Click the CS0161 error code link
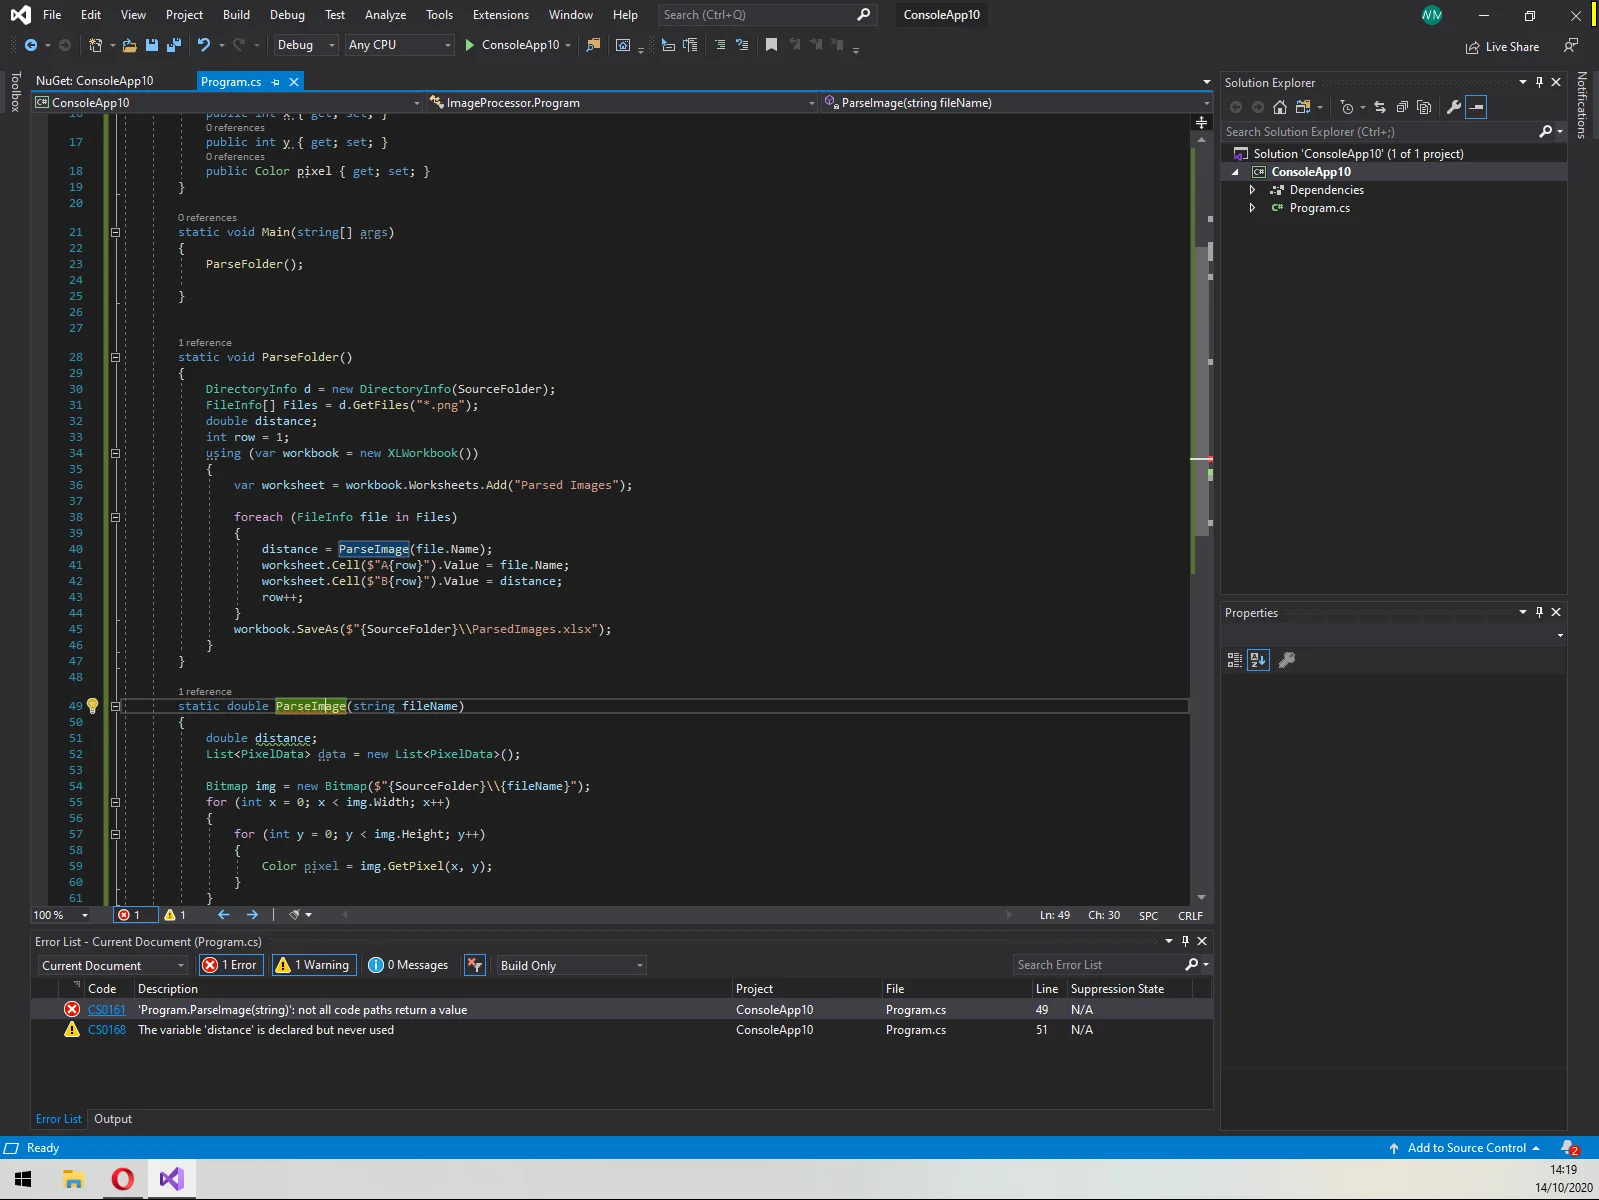Screen dimensions: 1599x1200 pyautogui.click(x=107, y=1010)
